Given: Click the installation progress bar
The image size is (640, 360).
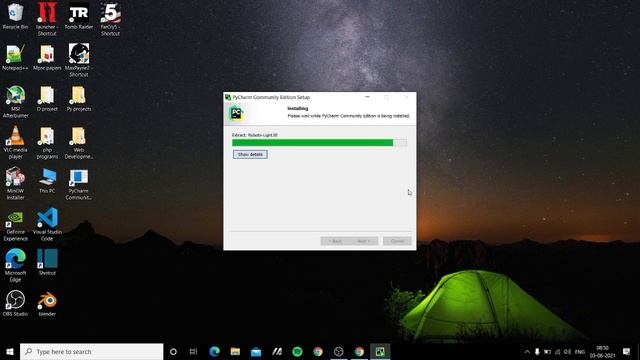Looking at the screenshot, I should pyautogui.click(x=319, y=142).
